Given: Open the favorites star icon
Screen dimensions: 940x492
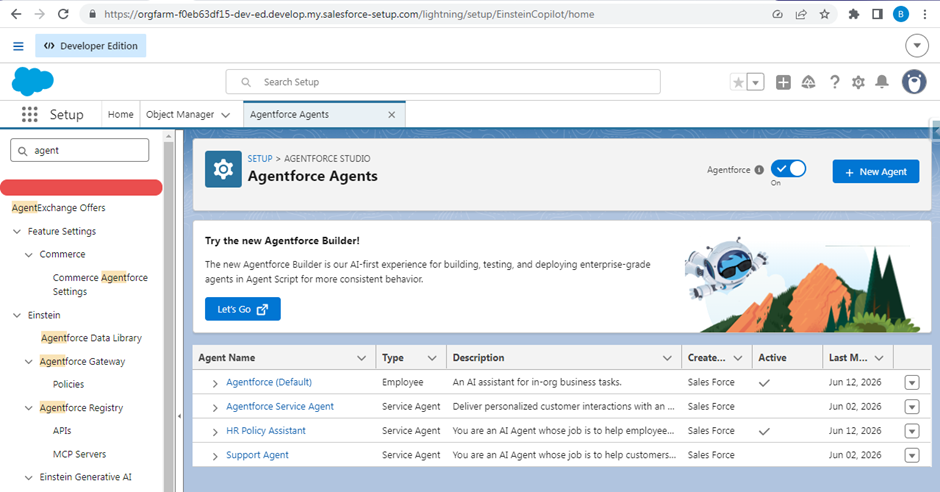Looking at the screenshot, I should tap(739, 82).
